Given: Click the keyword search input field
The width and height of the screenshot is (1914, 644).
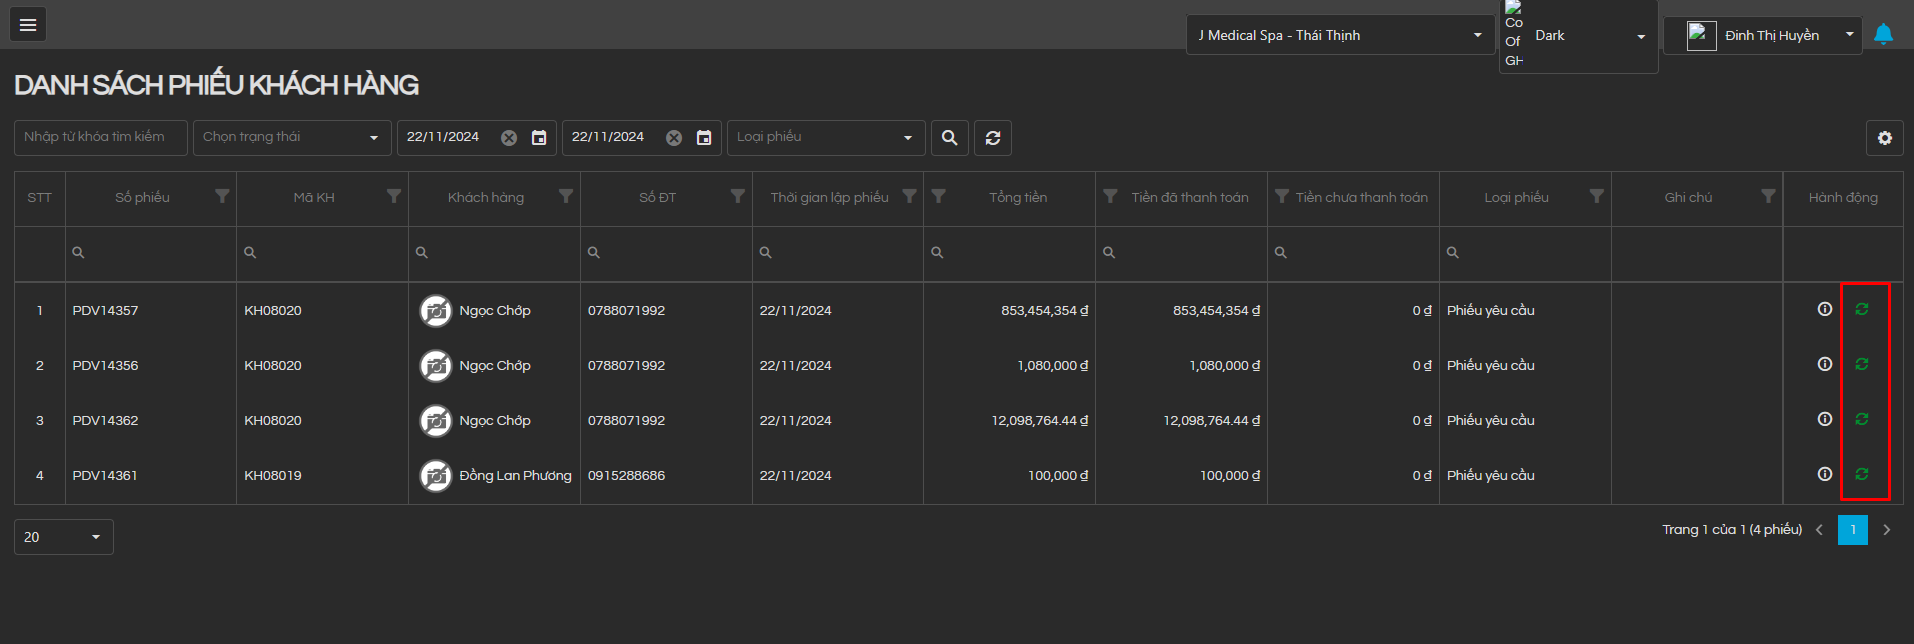Looking at the screenshot, I should pyautogui.click(x=100, y=138).
